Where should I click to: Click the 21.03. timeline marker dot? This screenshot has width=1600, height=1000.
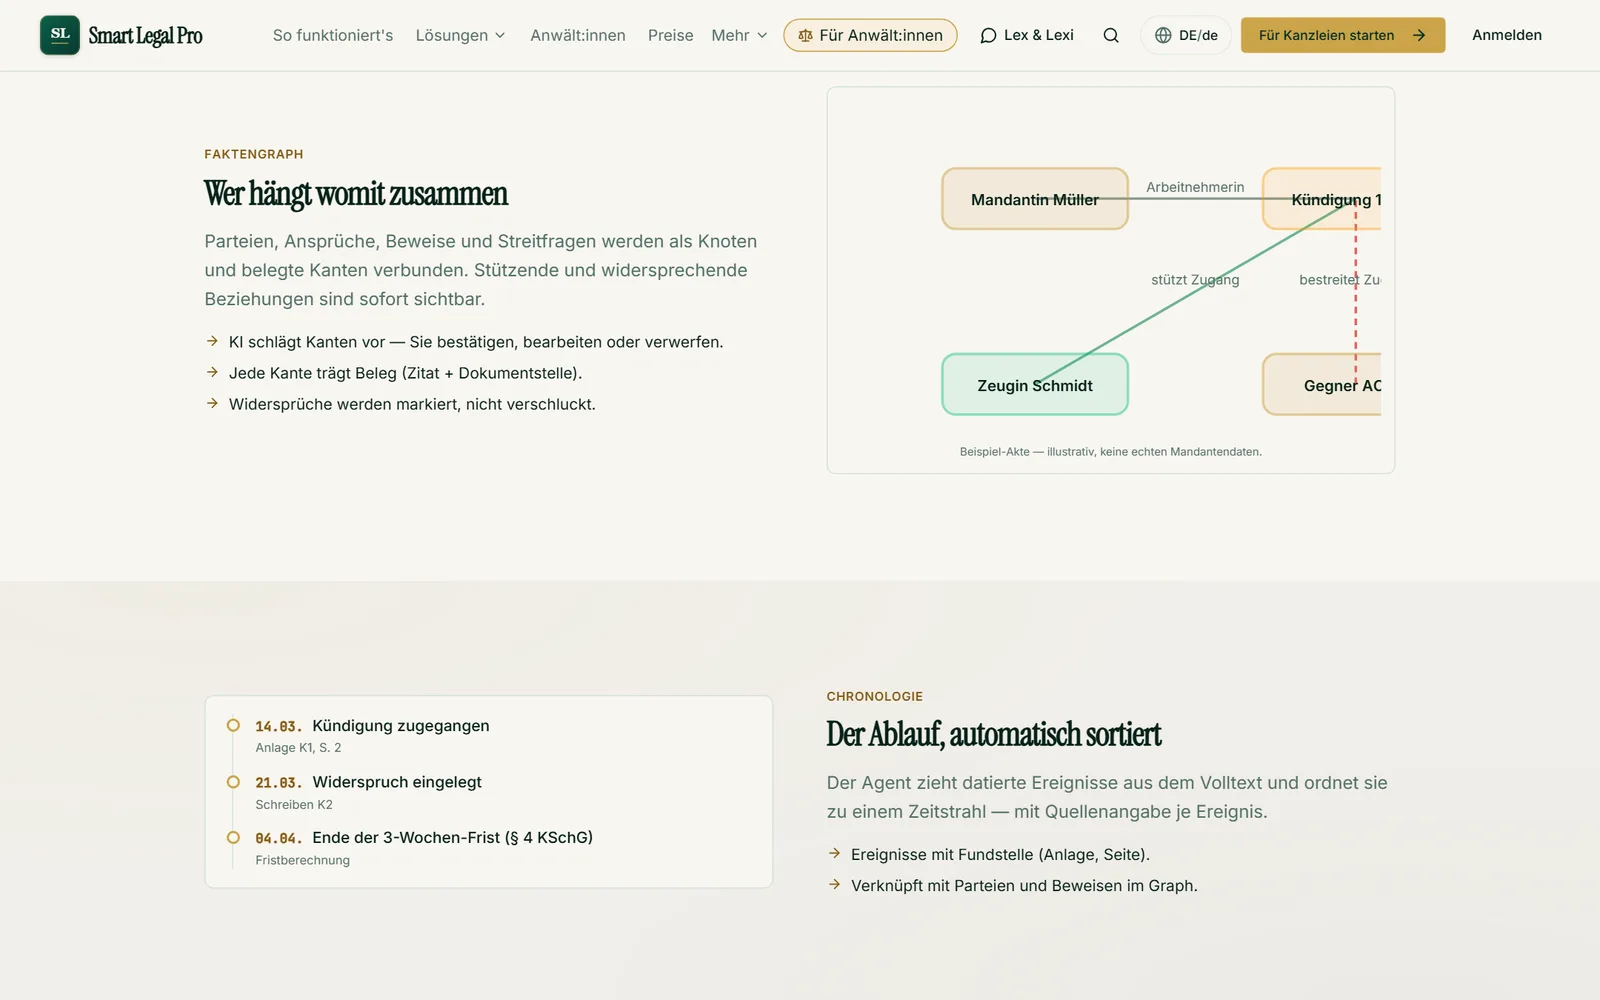233,782
